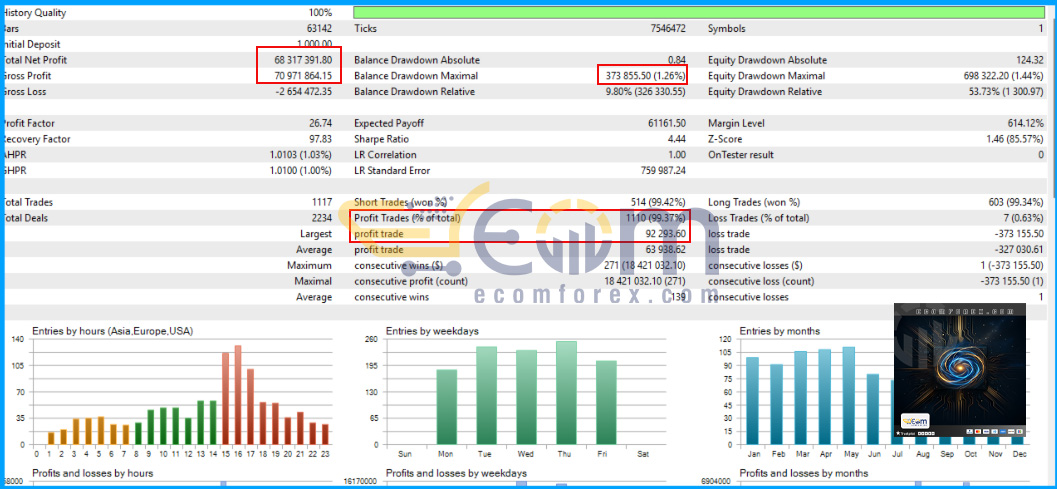Click the Profit Trades (% of total) label
Viewport: 1057px width, 489px height.
pyautogui.click(x=407, y=218)
